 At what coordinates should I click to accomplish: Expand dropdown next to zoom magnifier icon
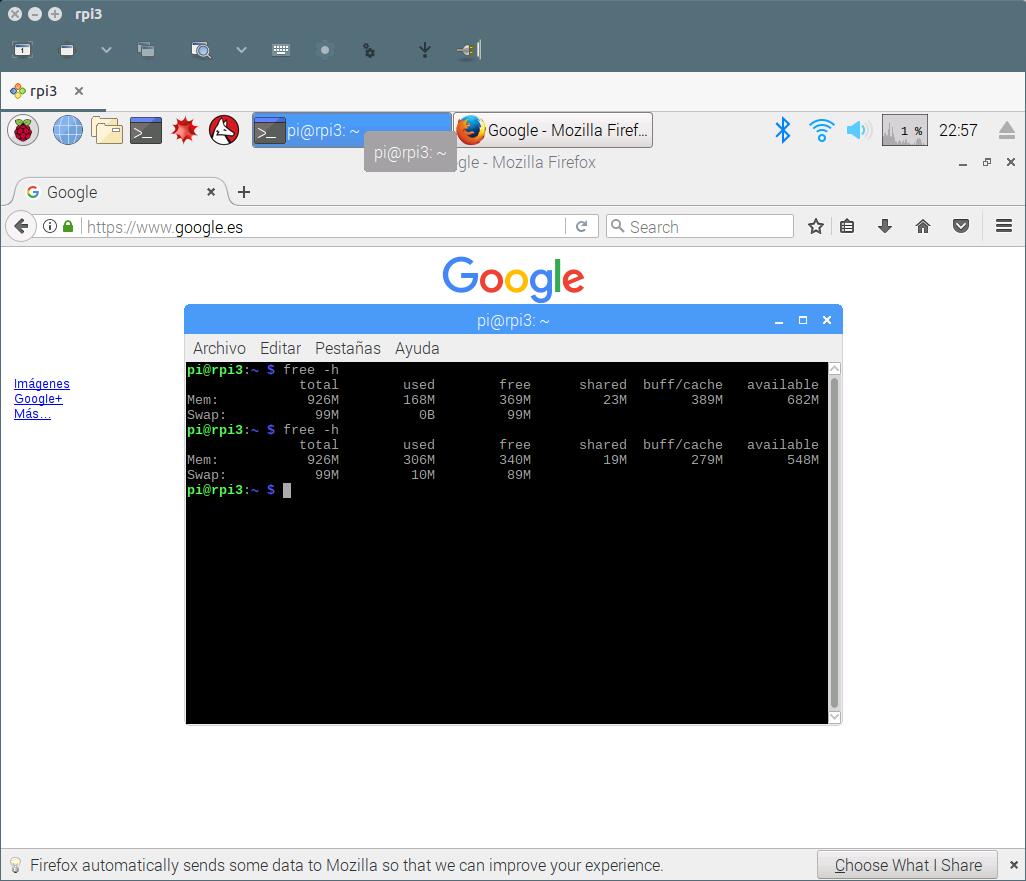point(241,50)
